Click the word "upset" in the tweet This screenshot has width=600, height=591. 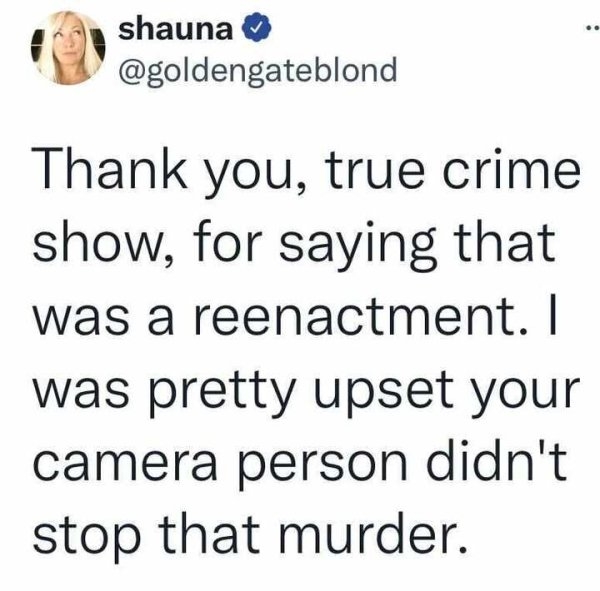point(384,393)
